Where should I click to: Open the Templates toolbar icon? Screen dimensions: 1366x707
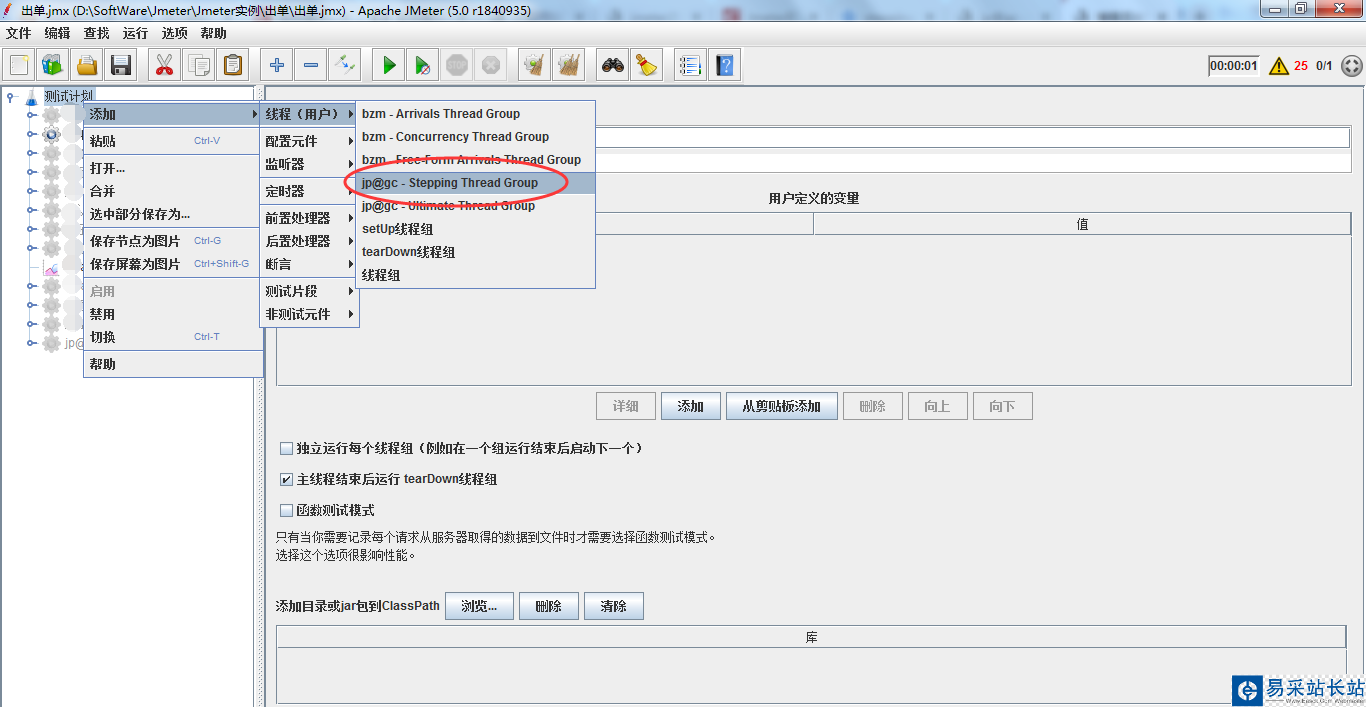coord(53,66)
